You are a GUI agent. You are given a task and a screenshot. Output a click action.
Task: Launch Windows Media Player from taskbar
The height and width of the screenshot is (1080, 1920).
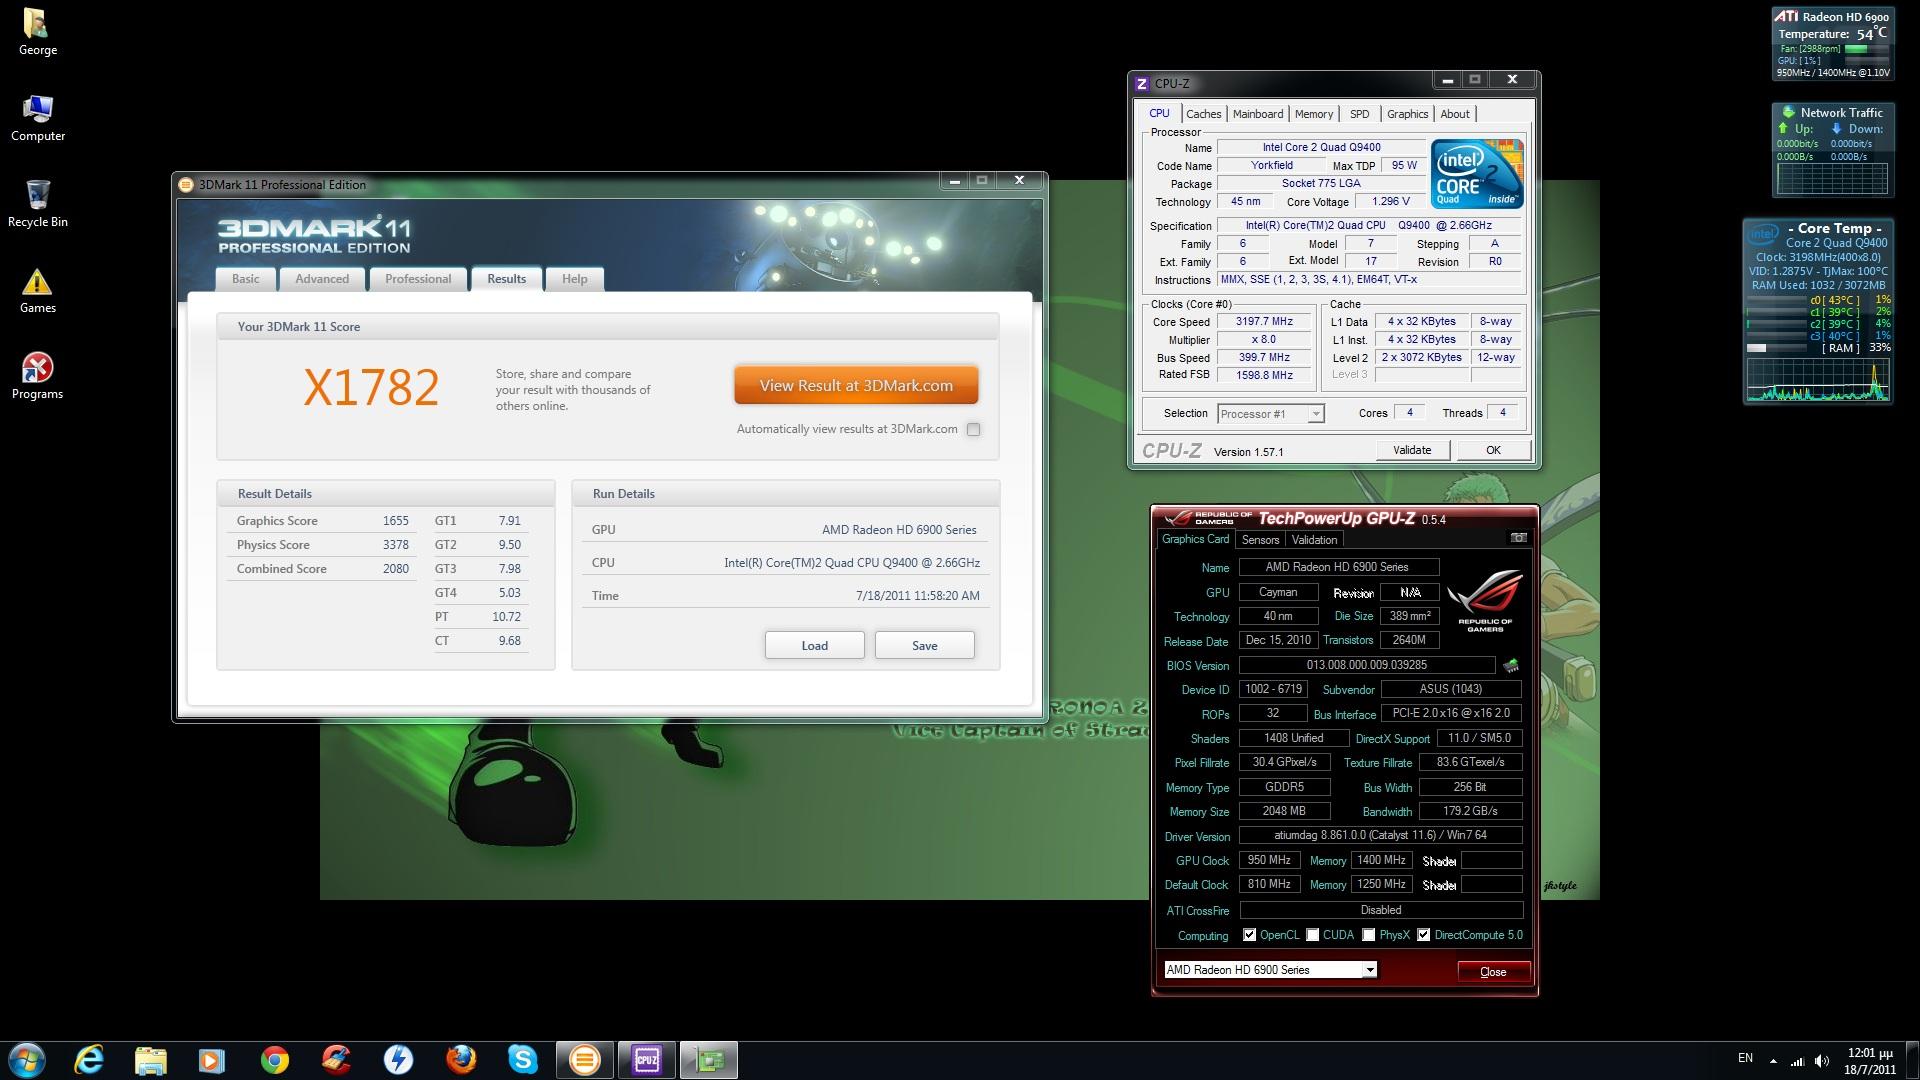coord(212,1060)
